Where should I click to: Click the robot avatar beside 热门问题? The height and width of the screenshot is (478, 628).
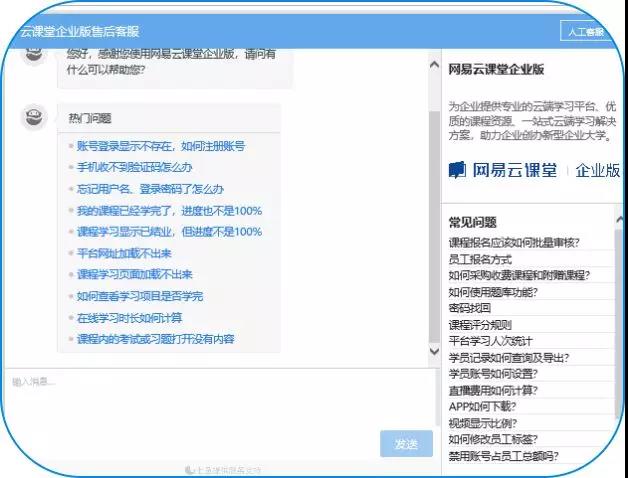click(35, 117)
